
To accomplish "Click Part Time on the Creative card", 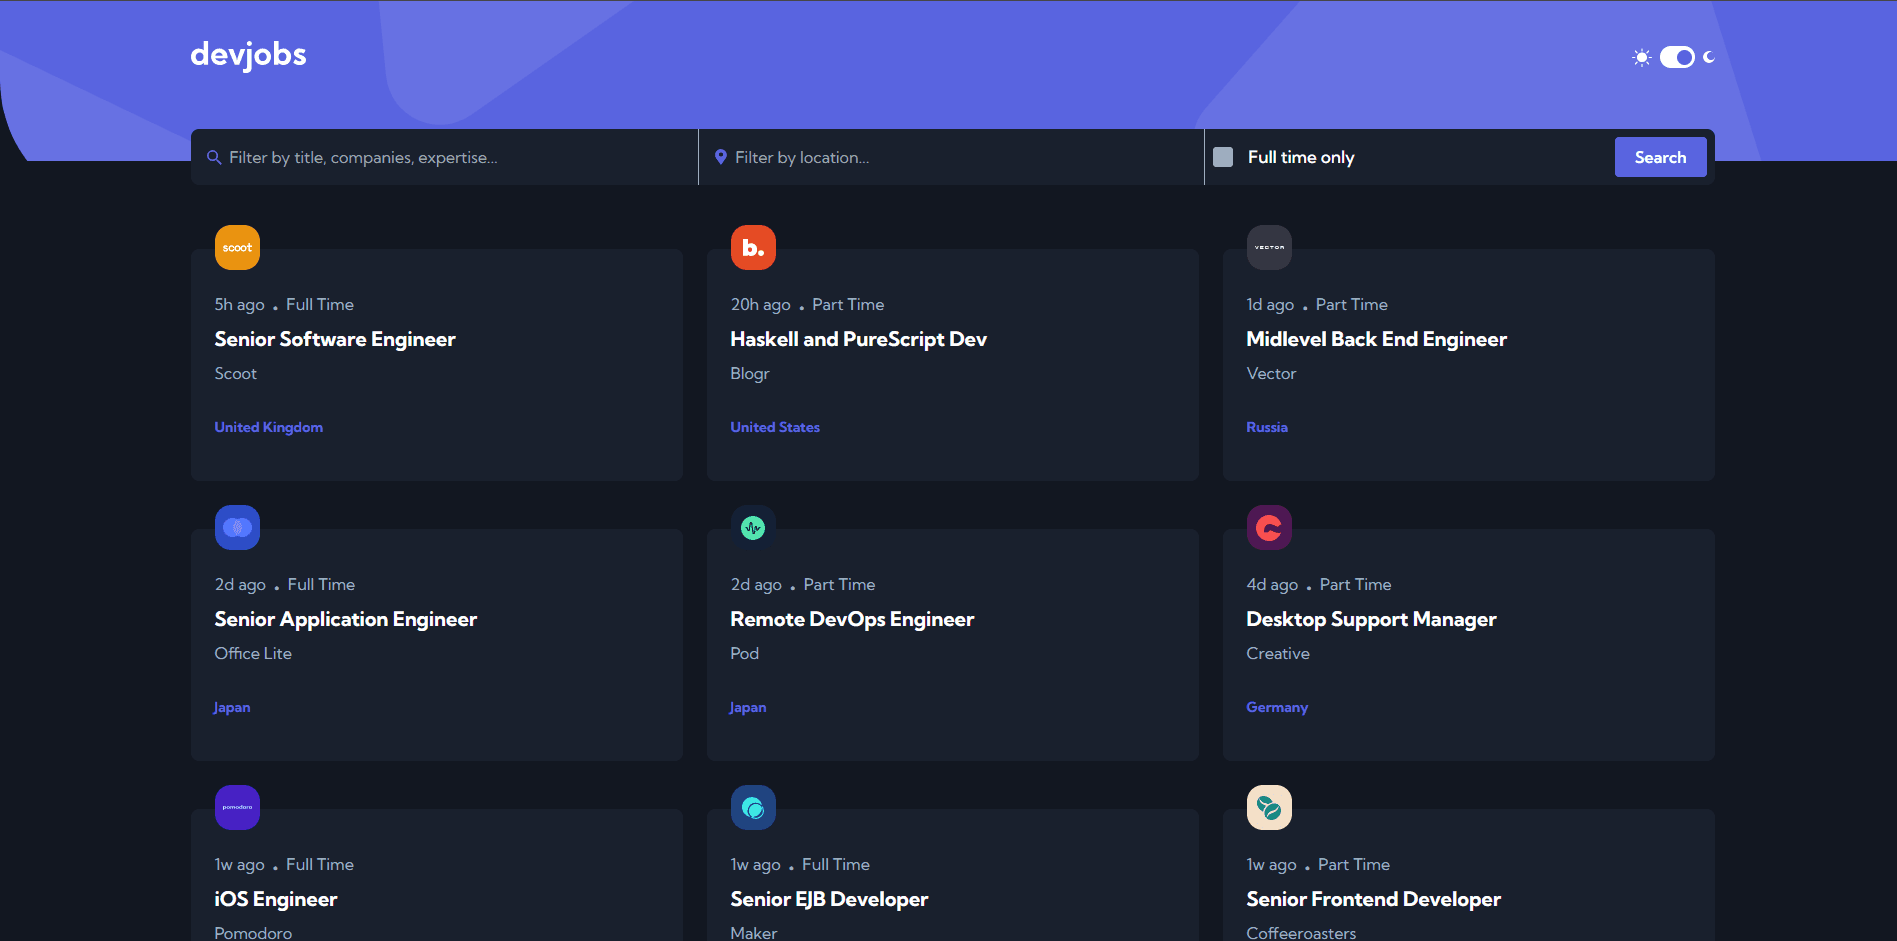I will click(x=1355, y=584).
